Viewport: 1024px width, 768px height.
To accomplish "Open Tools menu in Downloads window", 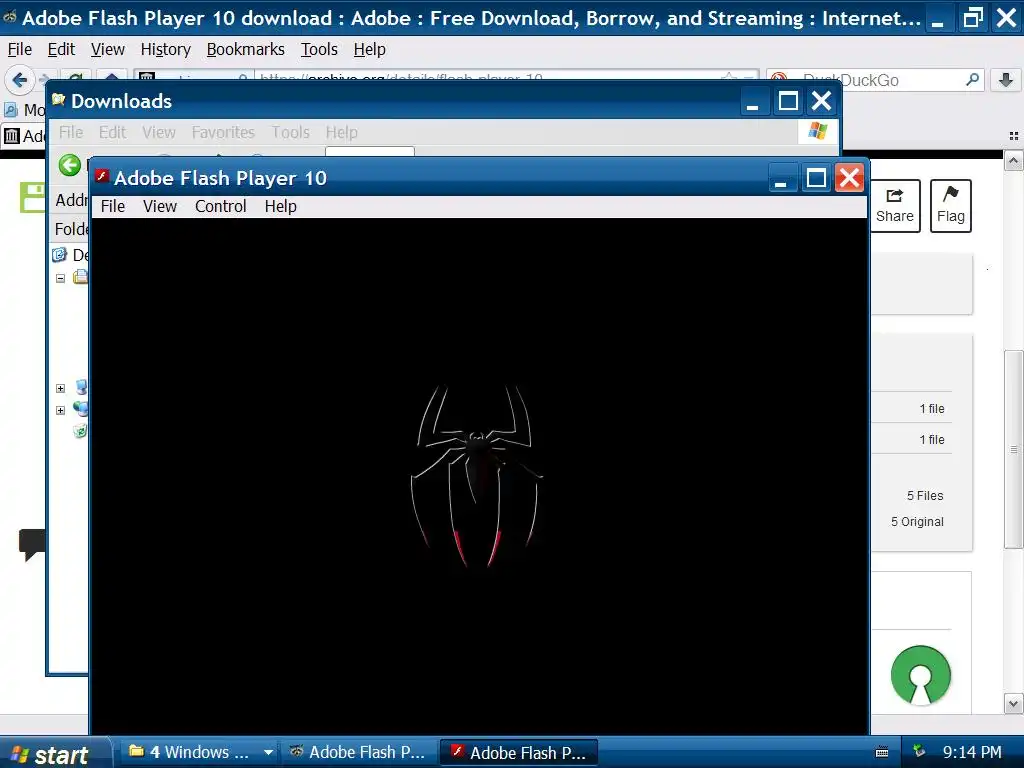I will tap(290, 133).
